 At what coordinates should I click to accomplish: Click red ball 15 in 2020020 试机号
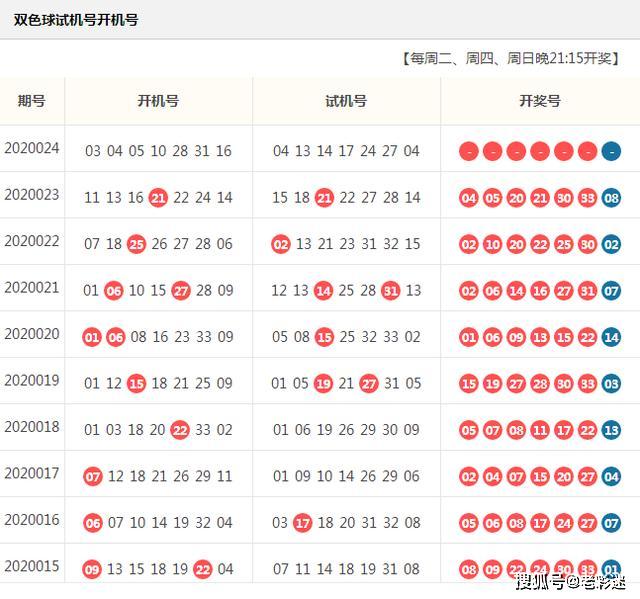(324, 337)
